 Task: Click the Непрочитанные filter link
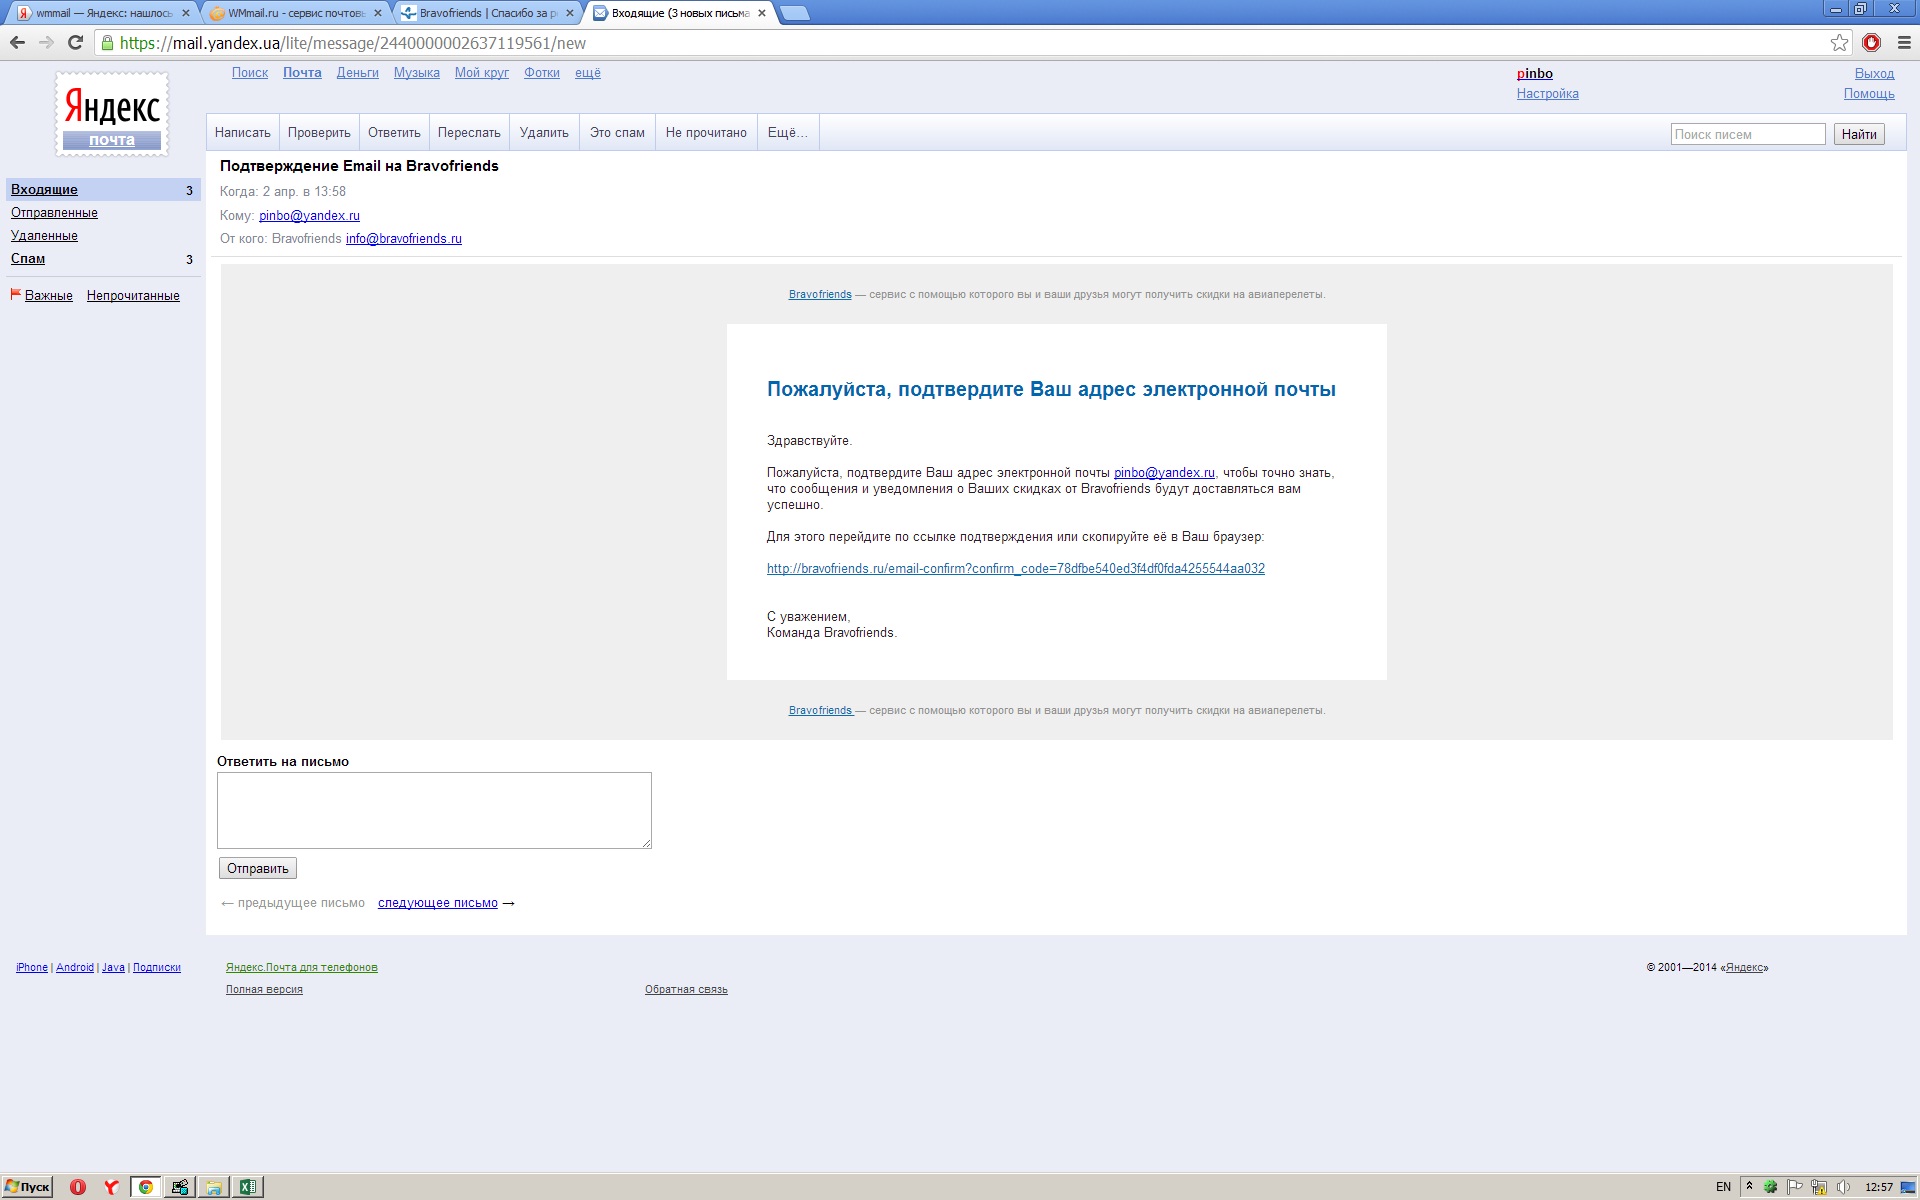[x=133, y=295]
